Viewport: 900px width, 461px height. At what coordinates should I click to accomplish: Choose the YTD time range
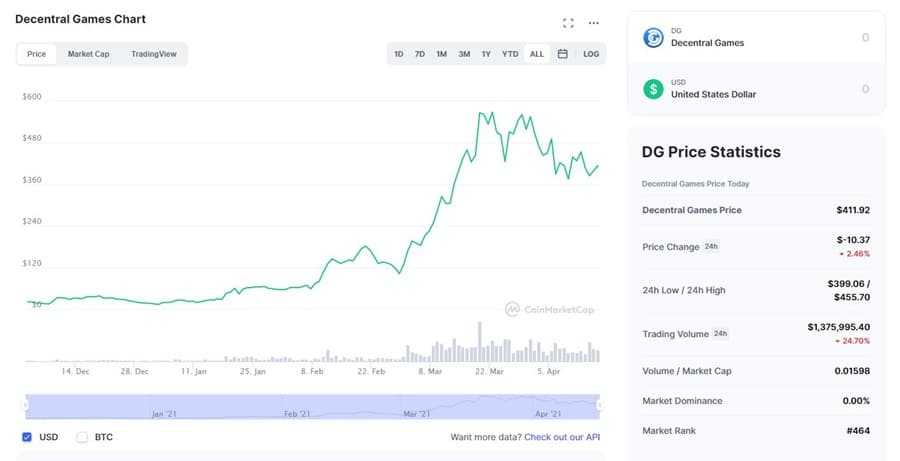point(510,54)
